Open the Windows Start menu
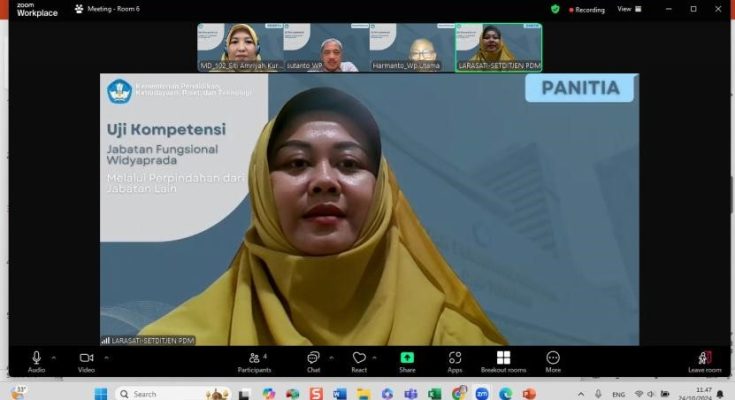This screenshot has width=735, height=400. point(101,393)
